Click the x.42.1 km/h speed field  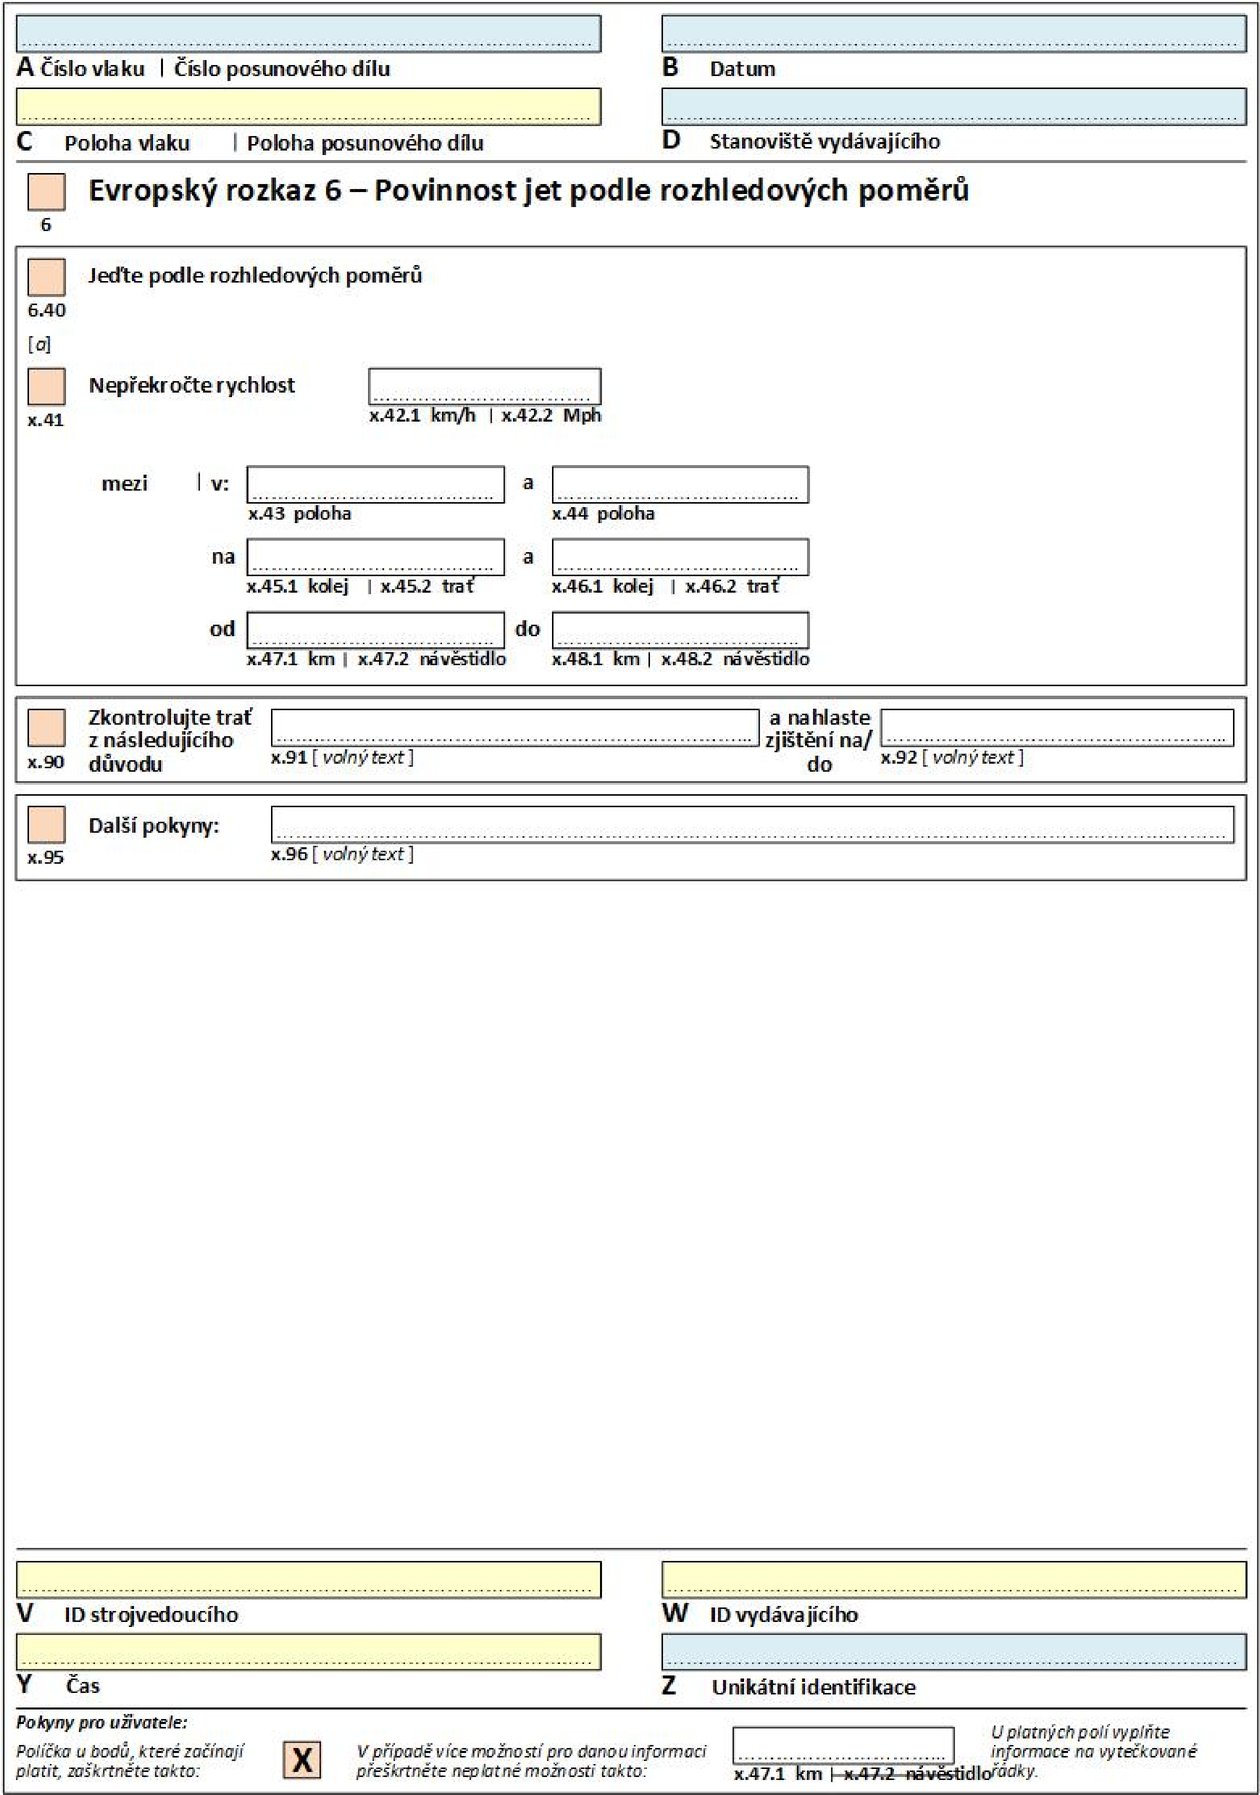484,386
